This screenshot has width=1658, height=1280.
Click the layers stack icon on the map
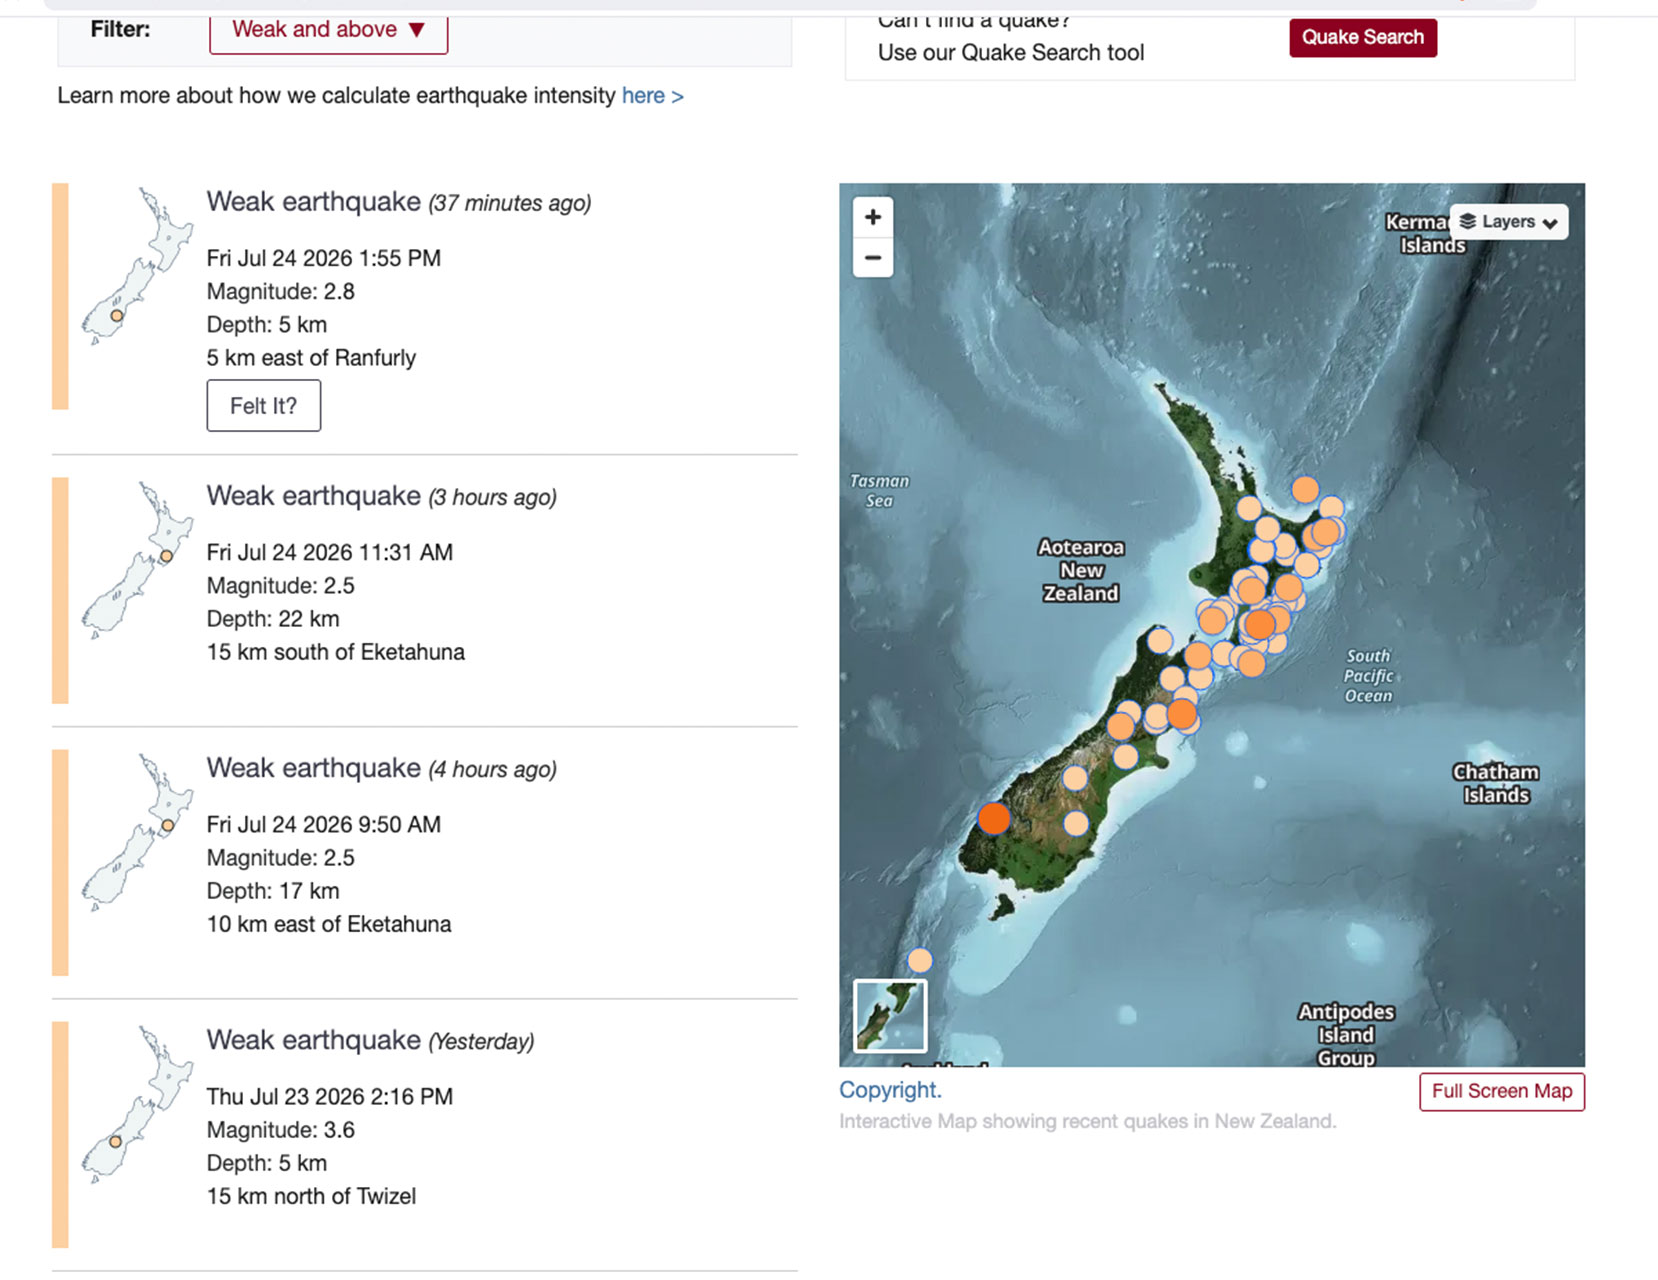click(1468, 221)
